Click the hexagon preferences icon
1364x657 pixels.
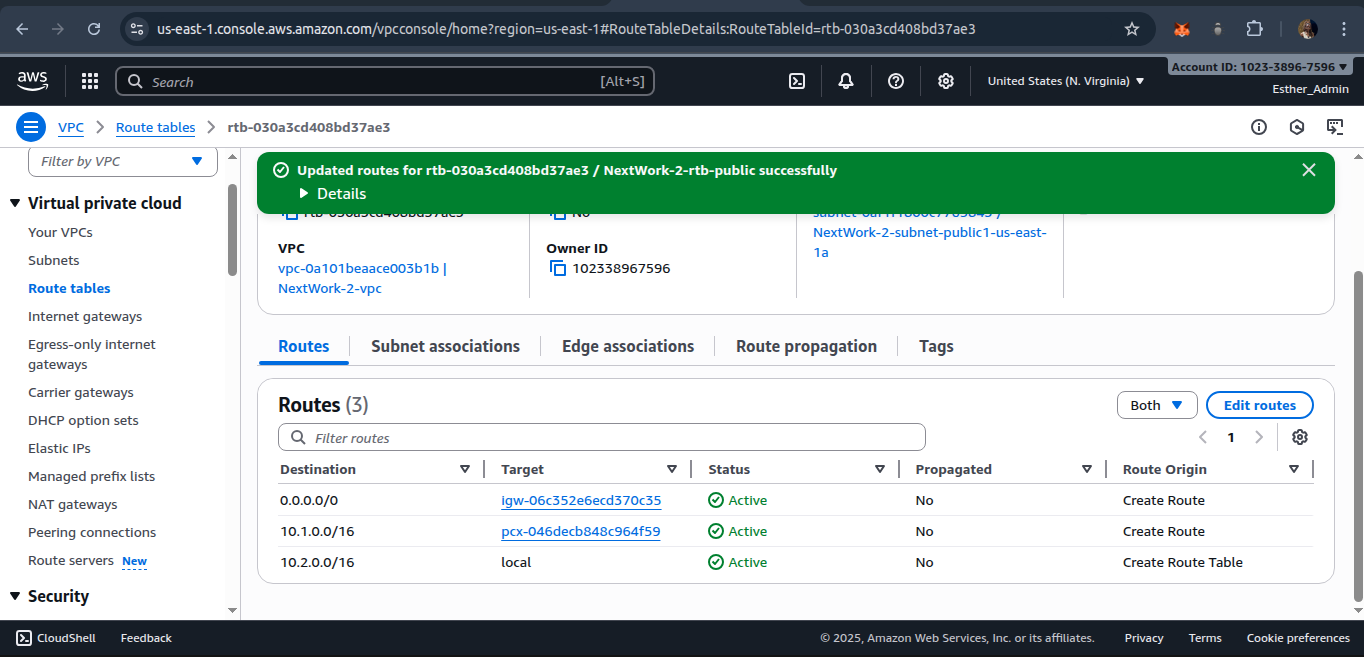tap(1297, 127)
